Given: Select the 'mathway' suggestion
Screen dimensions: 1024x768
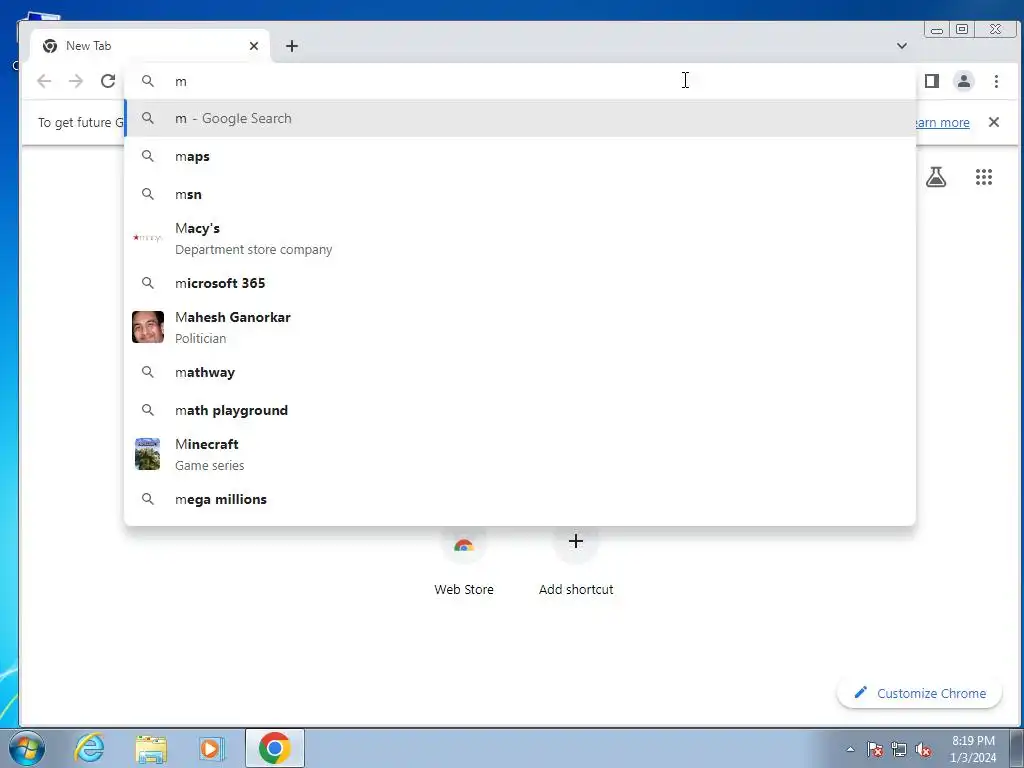Looking at the screenshot, I should 520,372.
